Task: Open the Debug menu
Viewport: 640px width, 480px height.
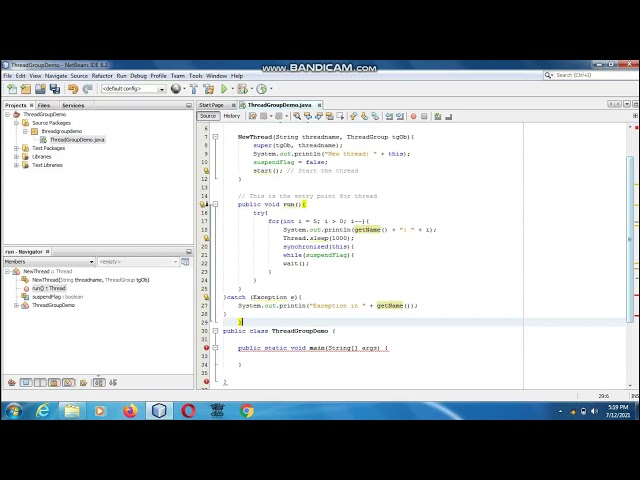Action: point(138,76)
